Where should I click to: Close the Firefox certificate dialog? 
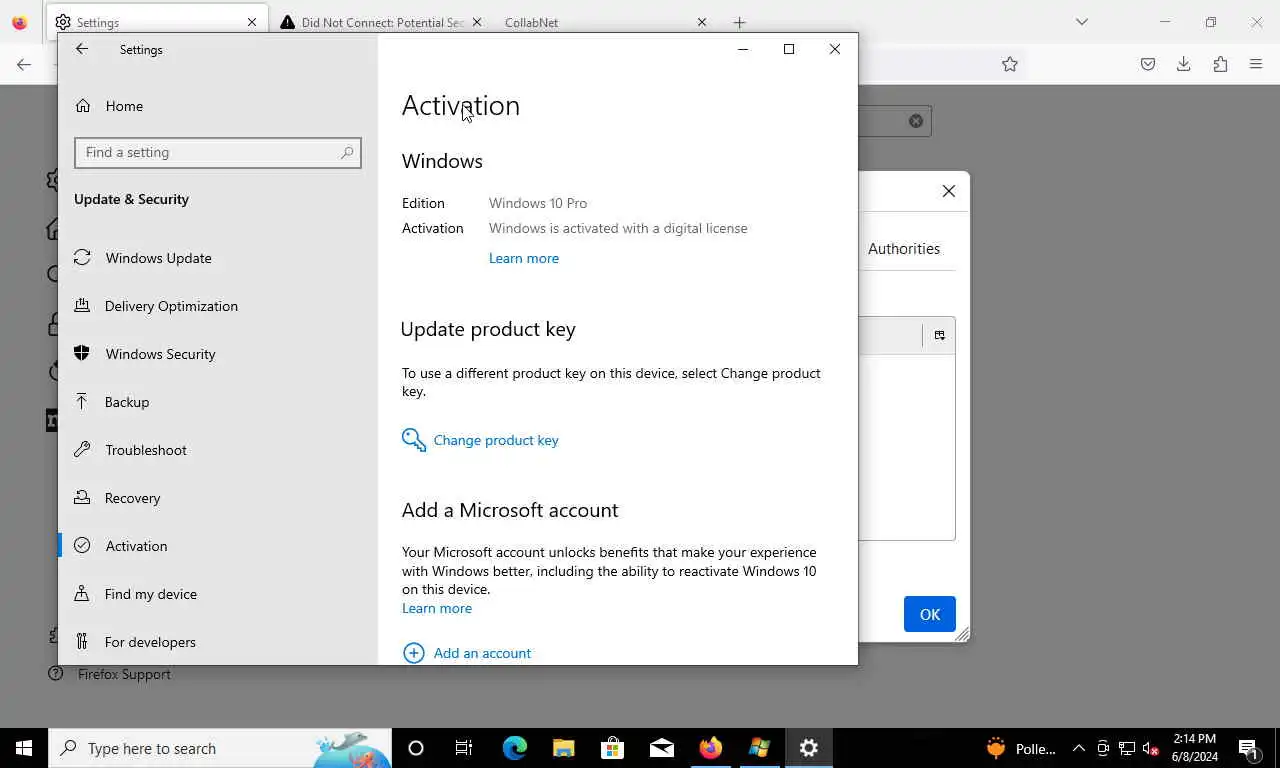coord(949,191)
